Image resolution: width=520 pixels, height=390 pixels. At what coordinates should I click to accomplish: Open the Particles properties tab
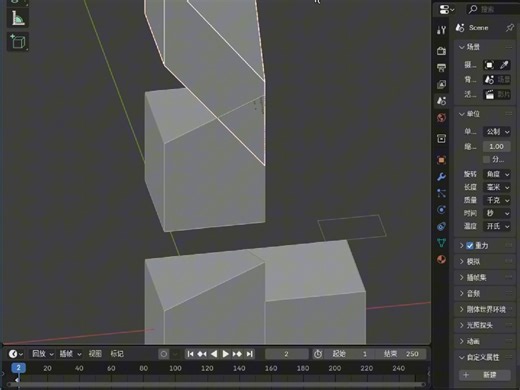coord(441,193)
